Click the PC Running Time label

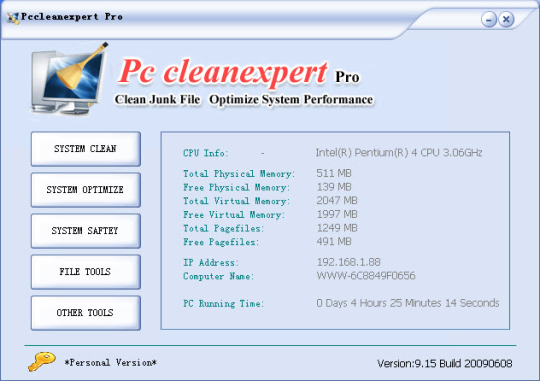point(223,303)
